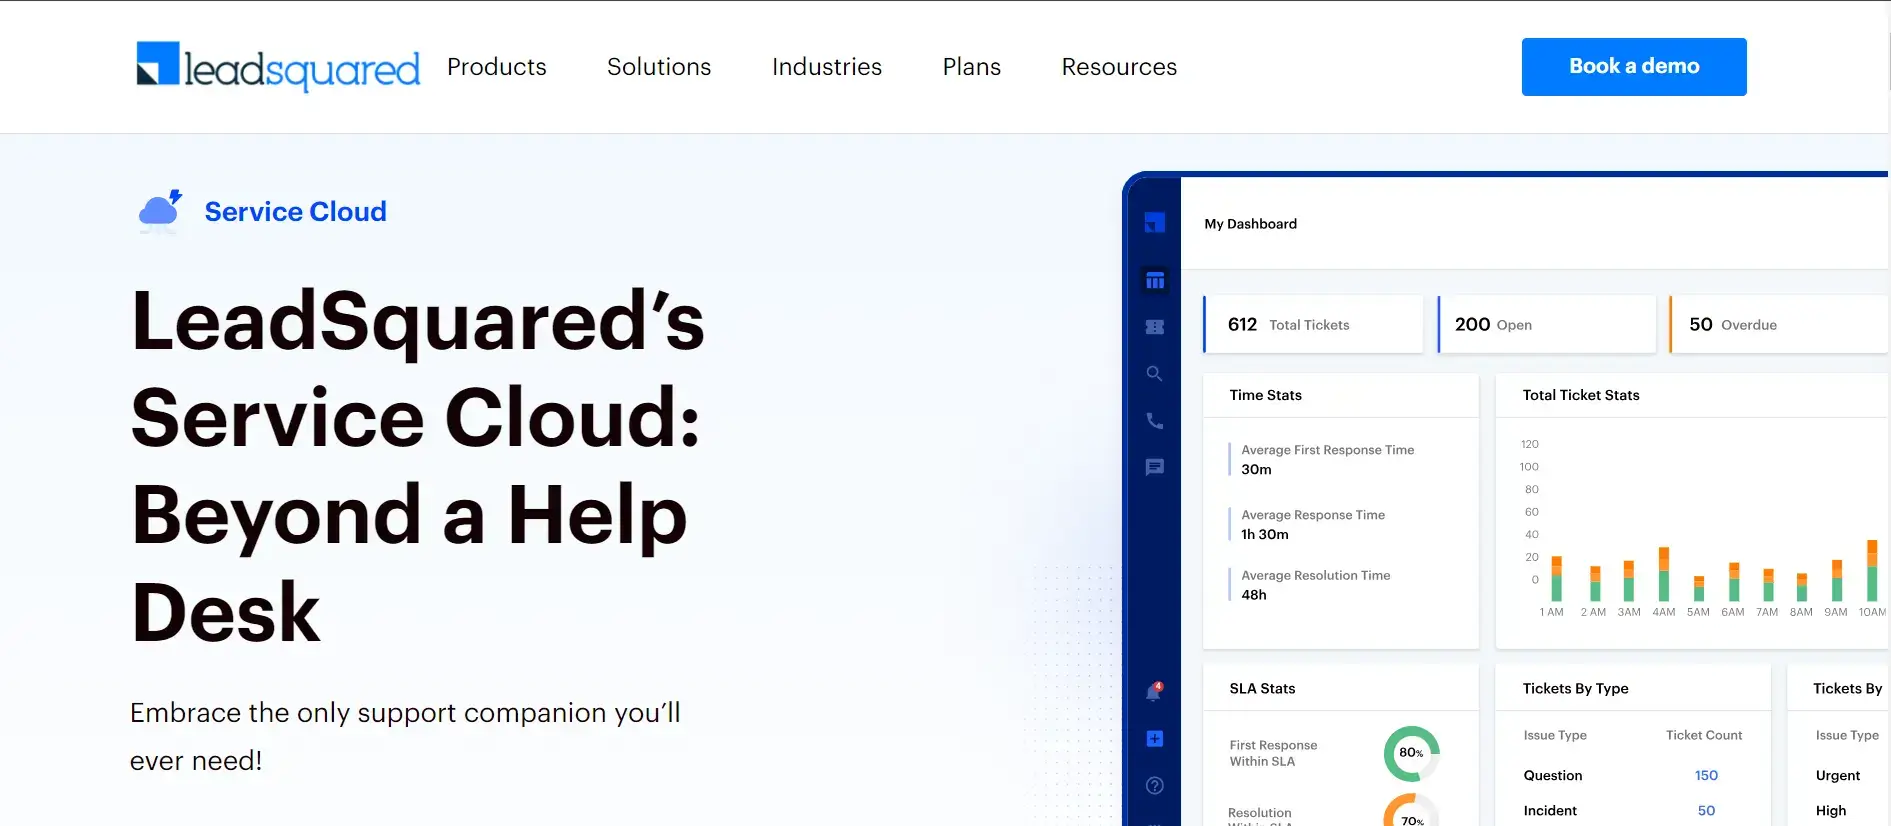Screen dimensions: 1891x826
Task: Click the Incident issue type row
Action: 1632,811
